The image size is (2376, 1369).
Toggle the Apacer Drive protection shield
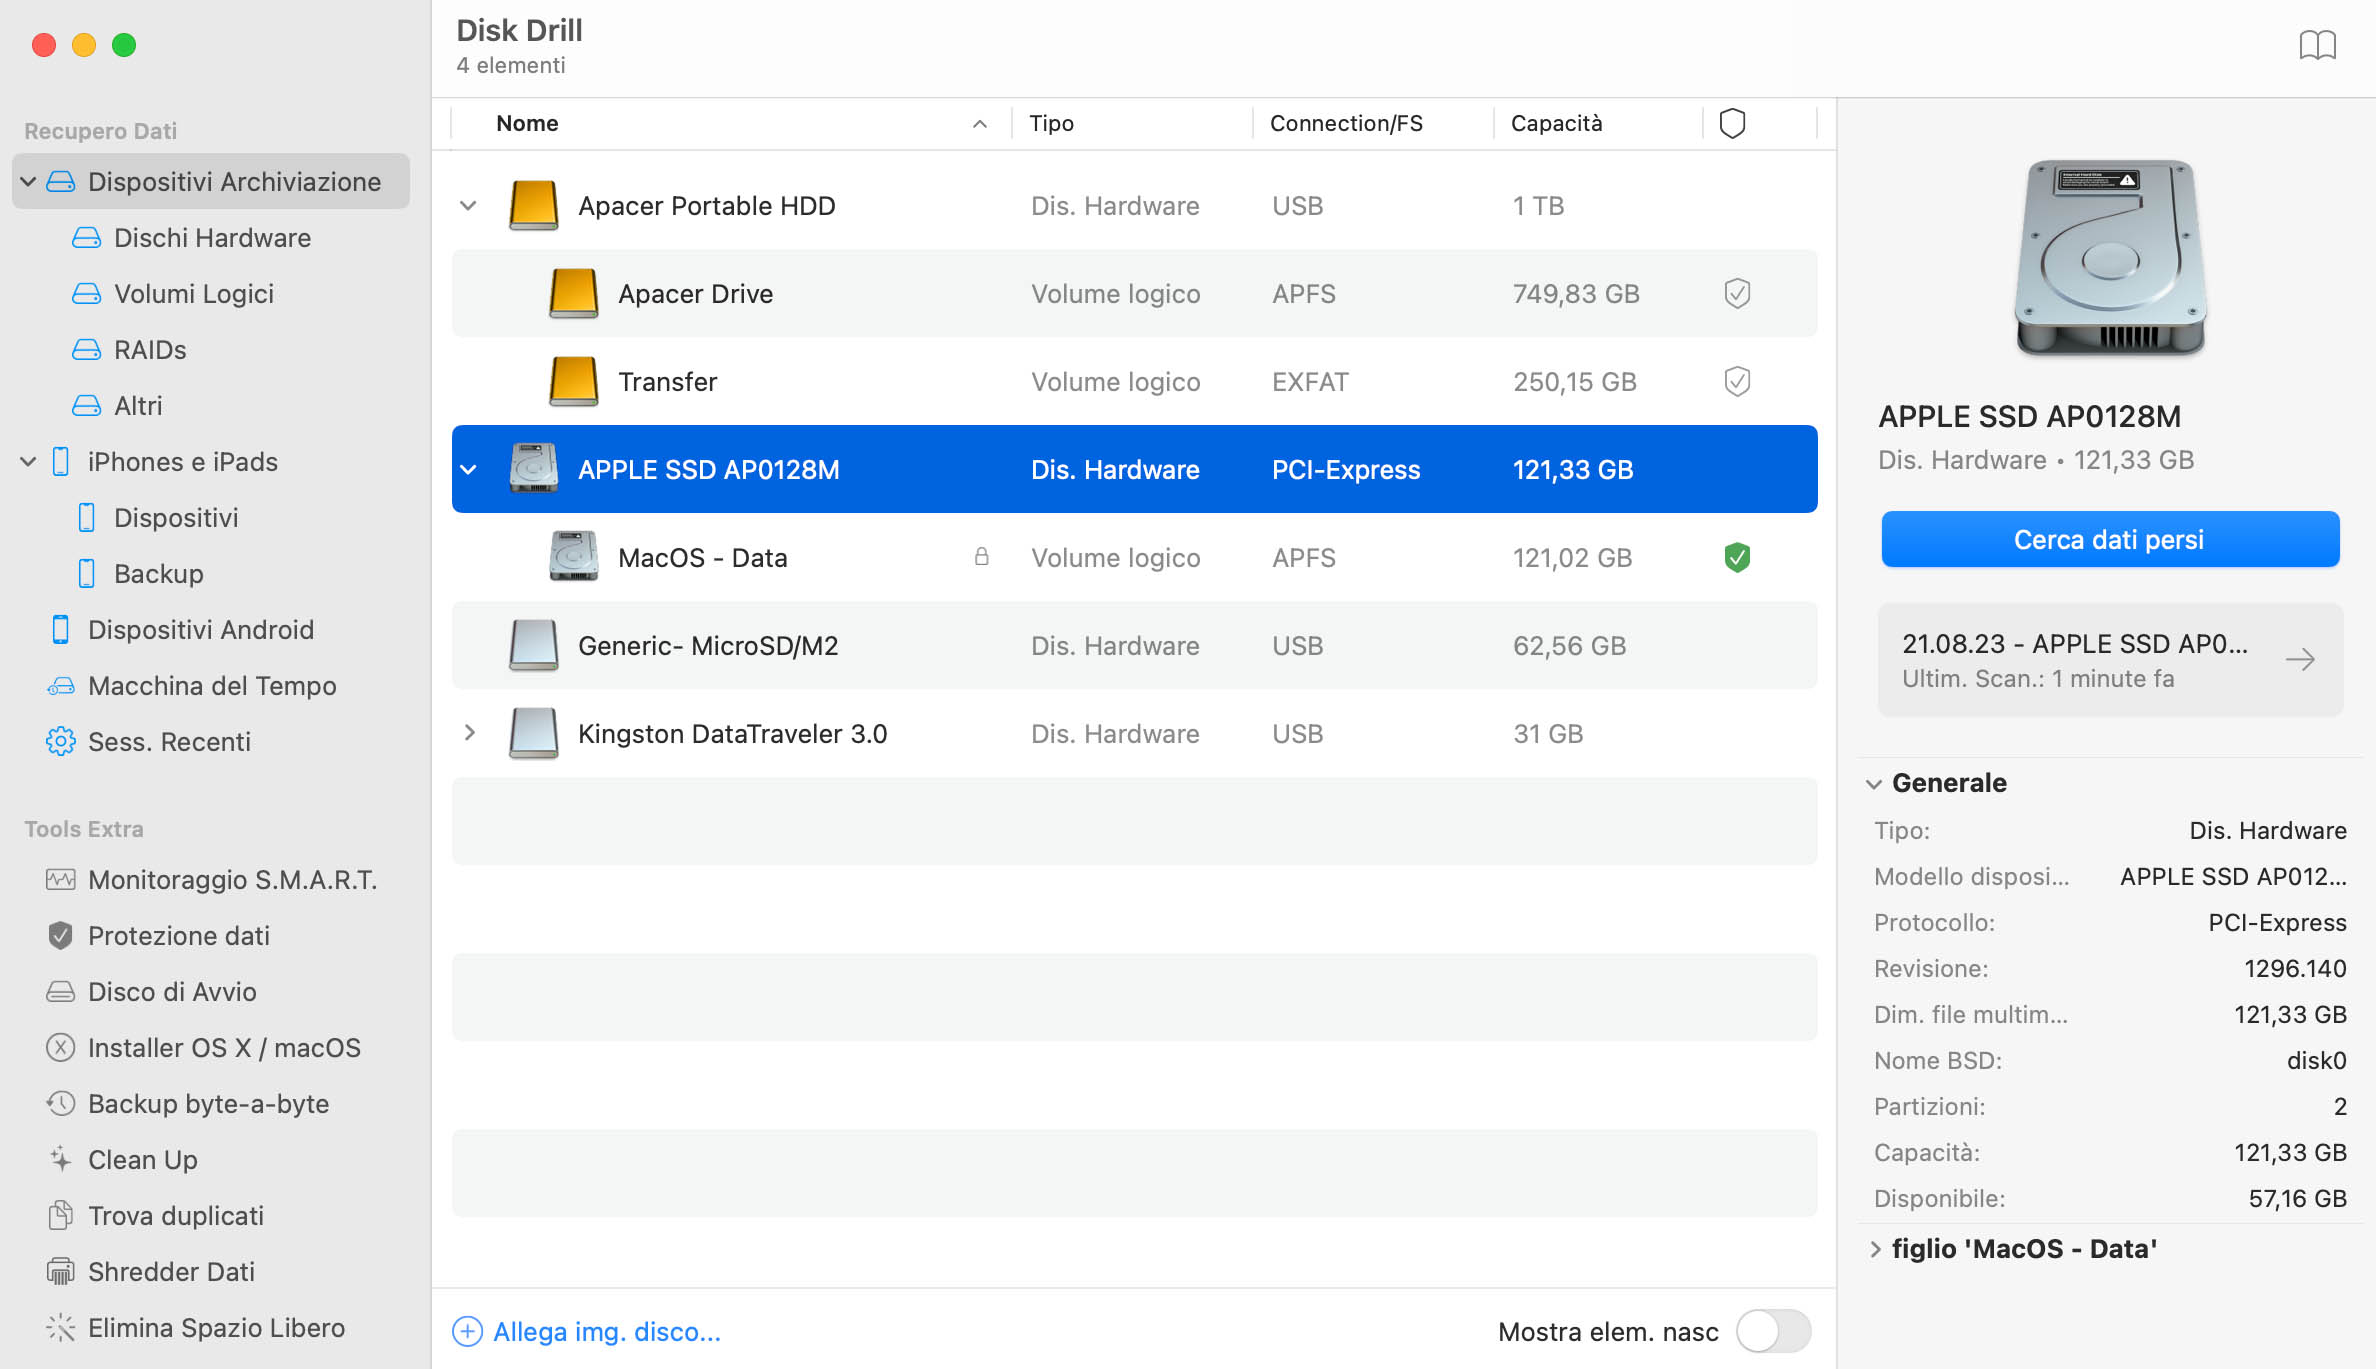(x=1737, y=293)
